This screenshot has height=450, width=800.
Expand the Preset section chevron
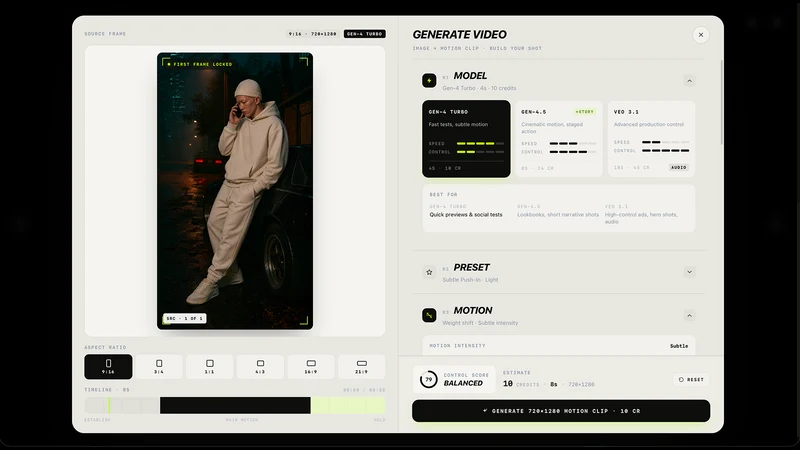[x=689, y=272]
